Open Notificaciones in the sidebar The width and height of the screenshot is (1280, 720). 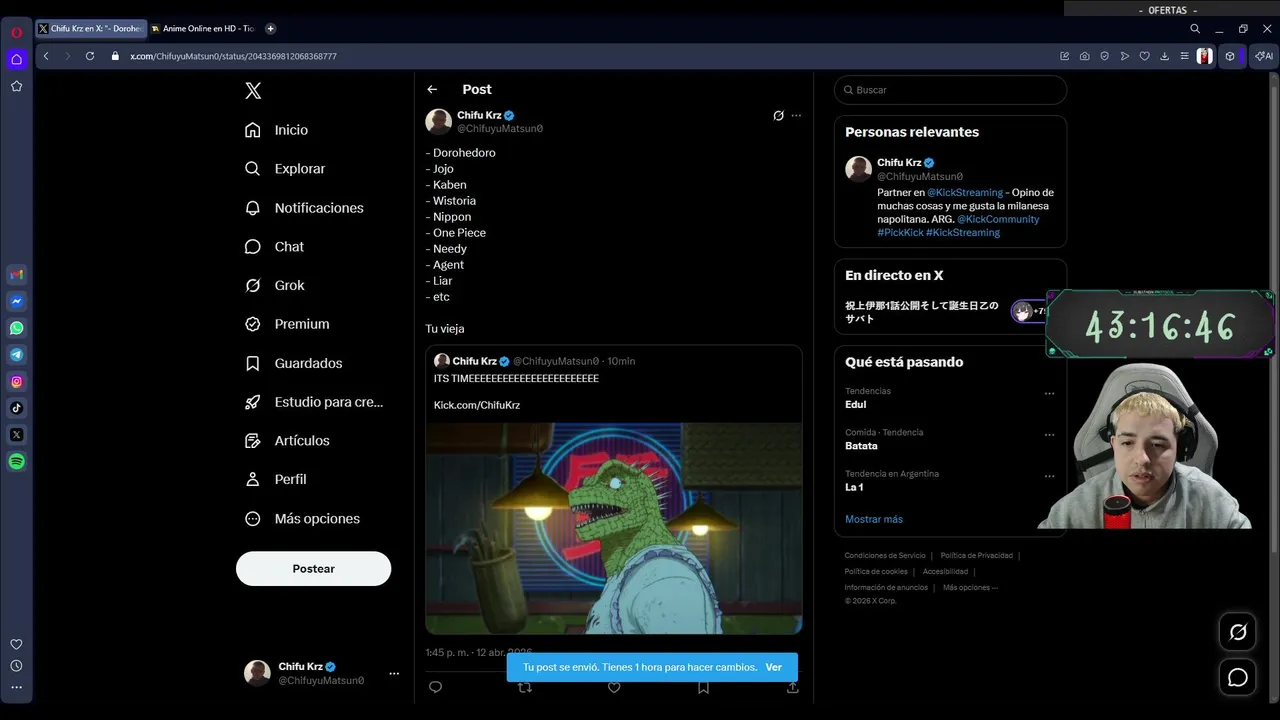[304, 208]
